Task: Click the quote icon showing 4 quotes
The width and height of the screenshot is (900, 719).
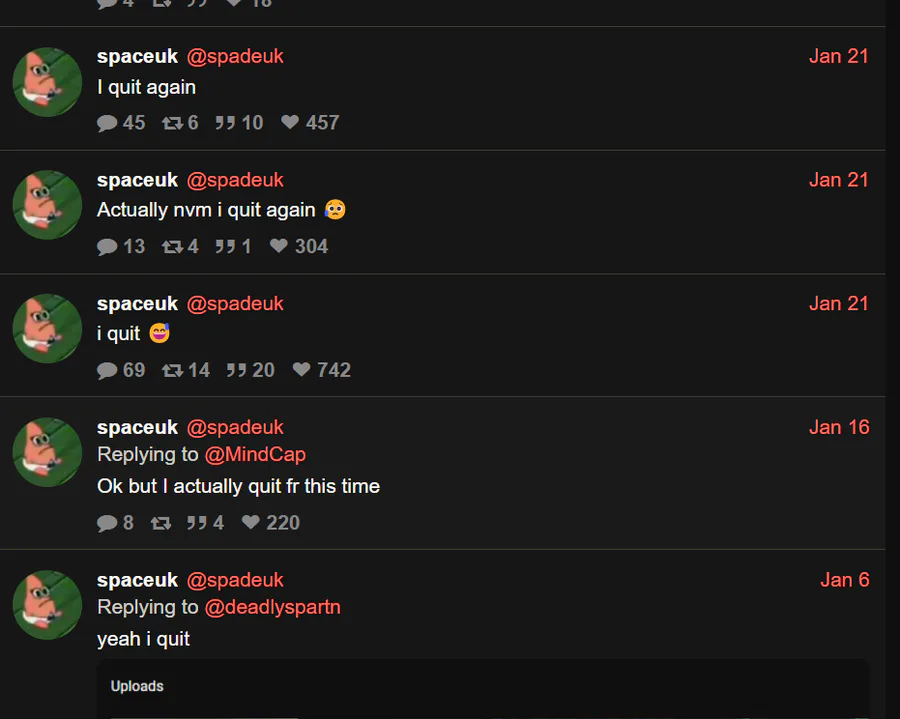Action: click(x=196, y=523)
